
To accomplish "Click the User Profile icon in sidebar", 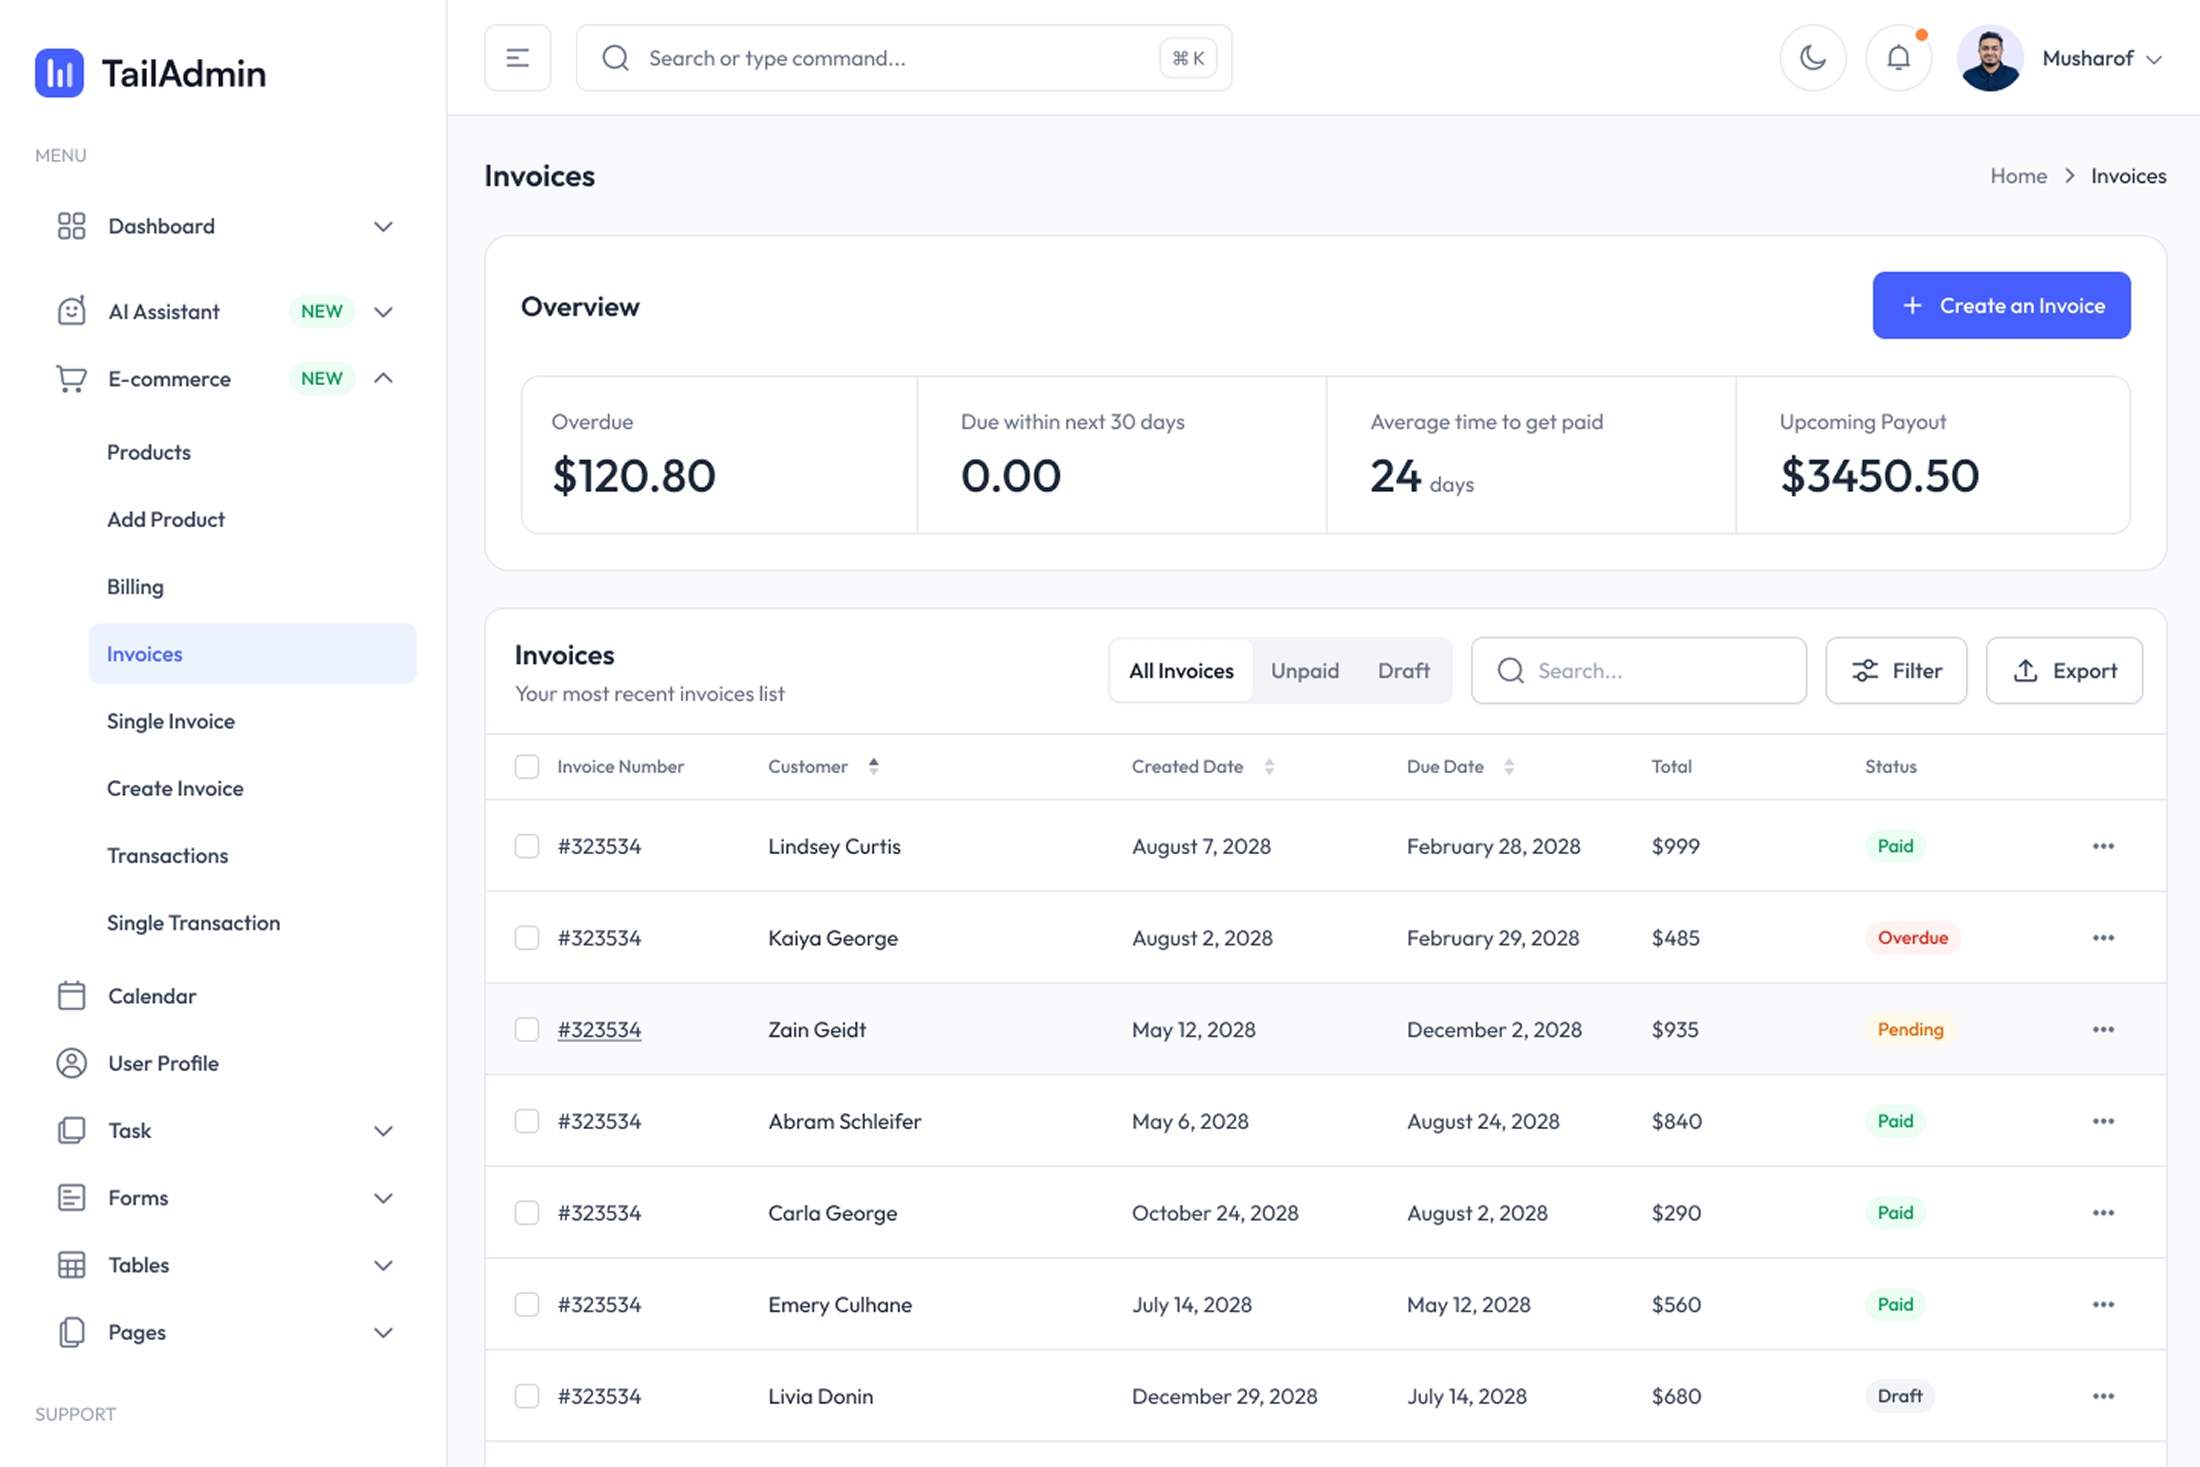I will click(x=71, y=1063).
